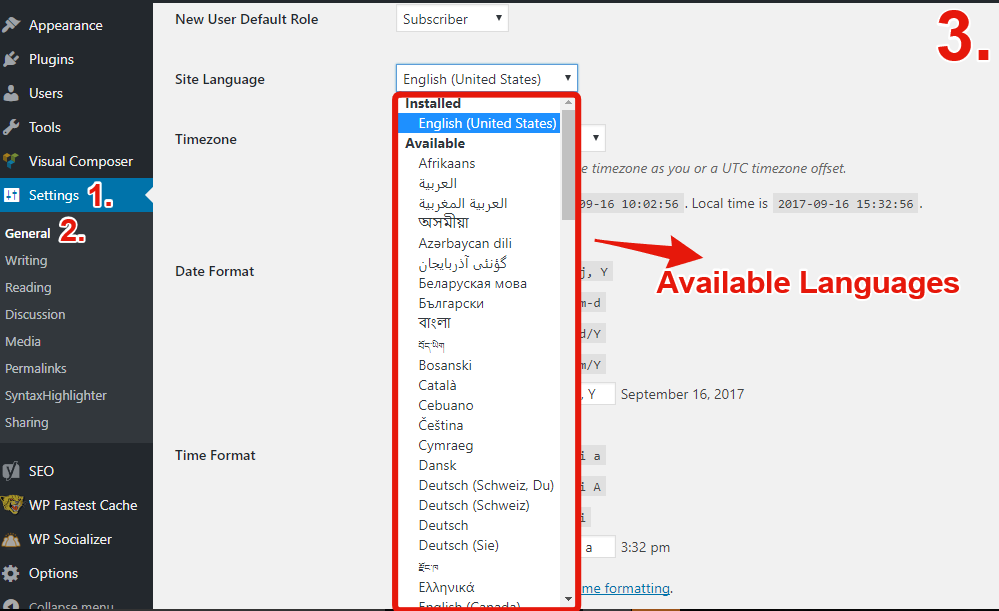999x611 pixels.
Task: Select Català in the language list
Action: pyautogui.click(x=437, y=385)
